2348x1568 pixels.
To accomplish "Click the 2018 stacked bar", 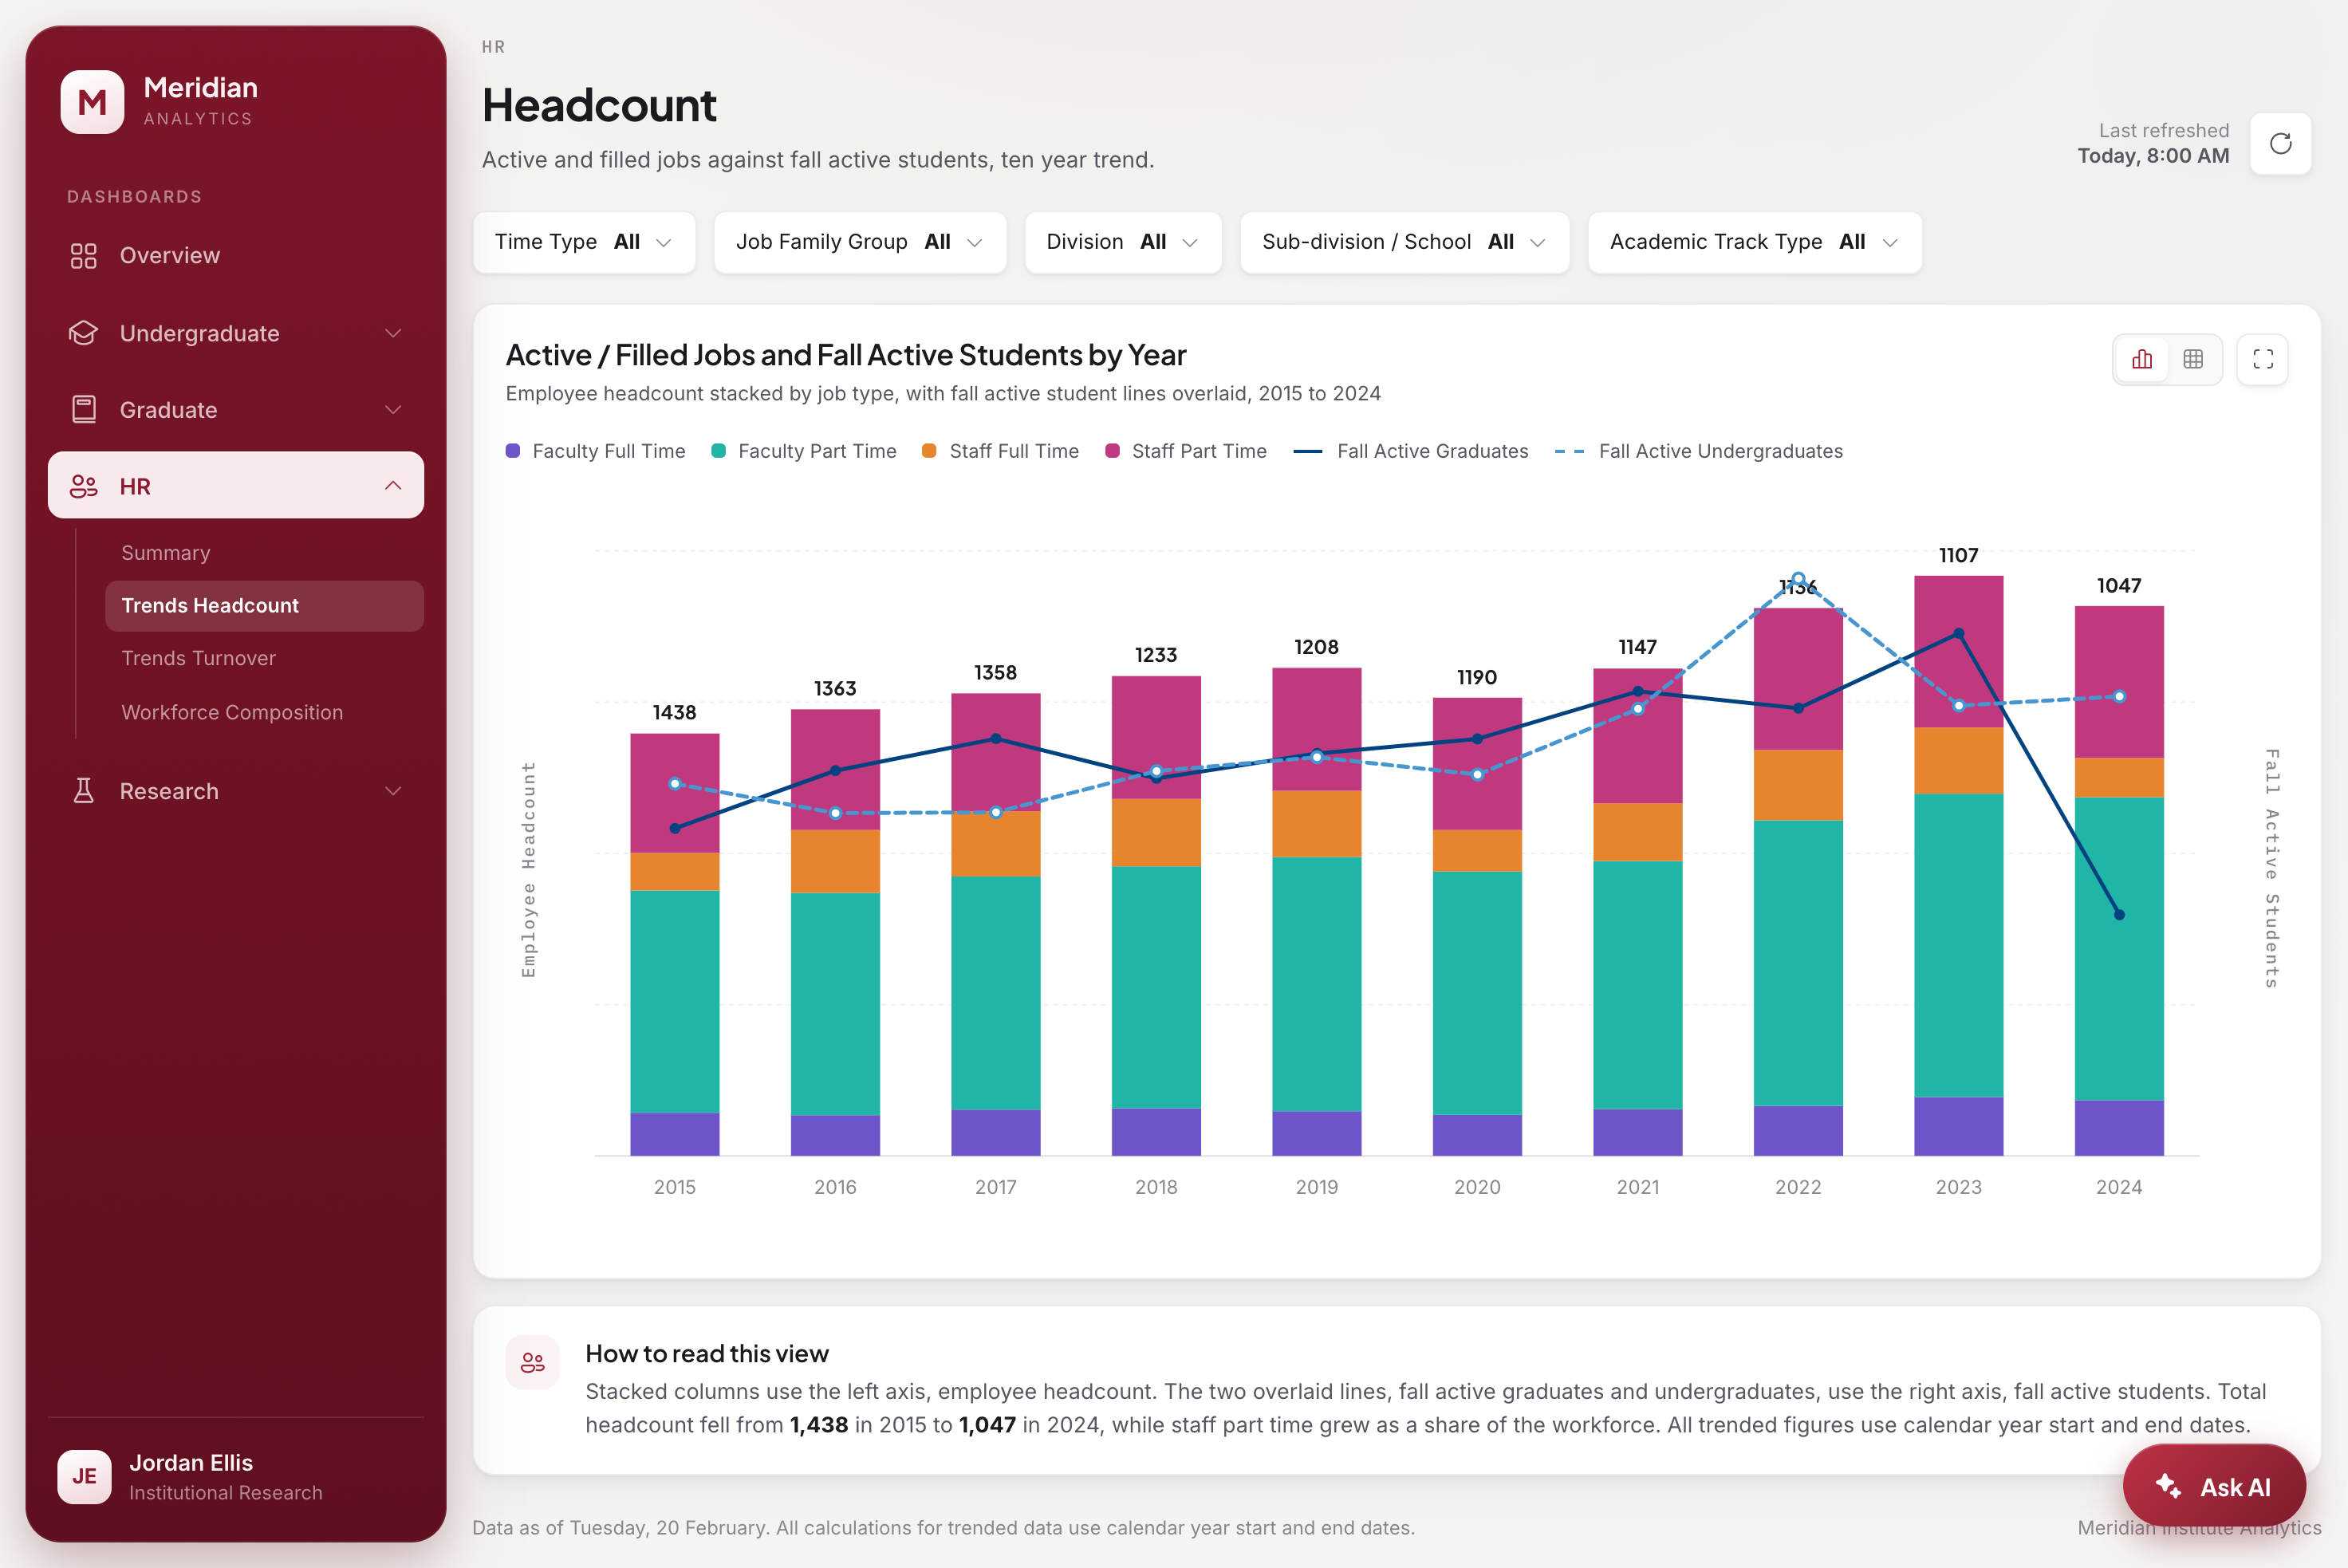I will [1156, 916].
